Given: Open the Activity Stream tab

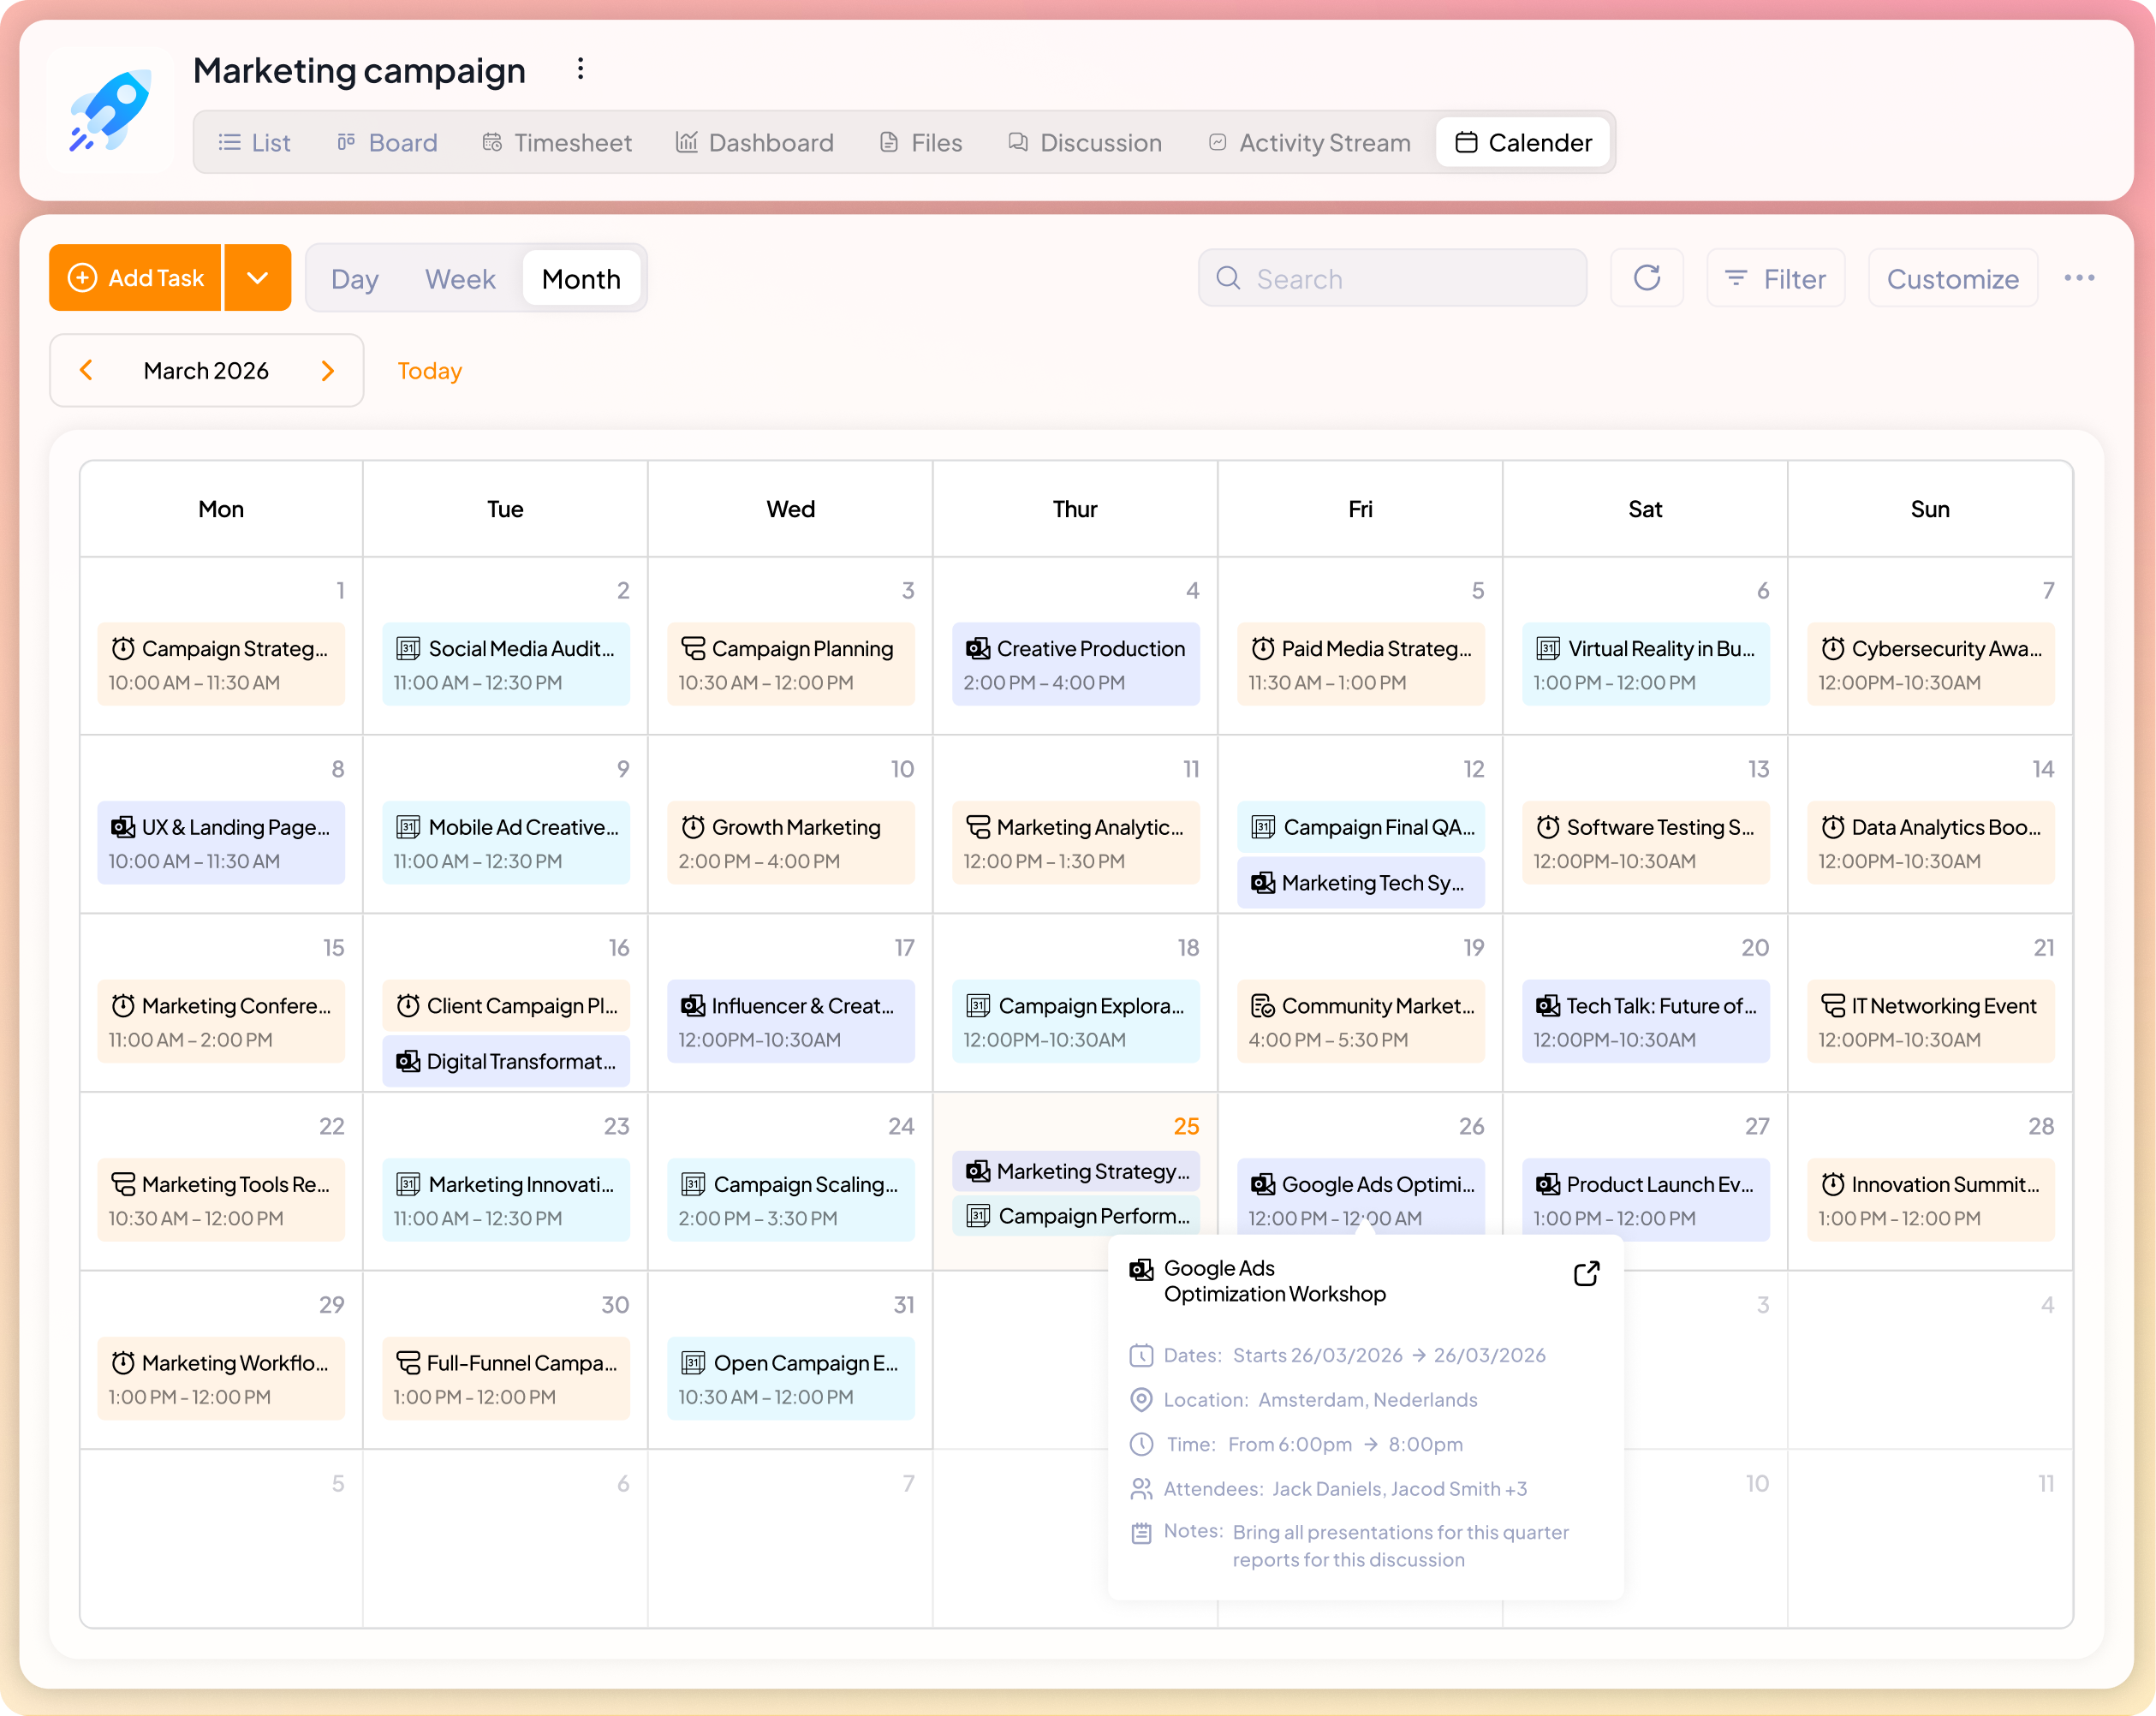Looking at the screenshot, I should (x=1310, y=142).
